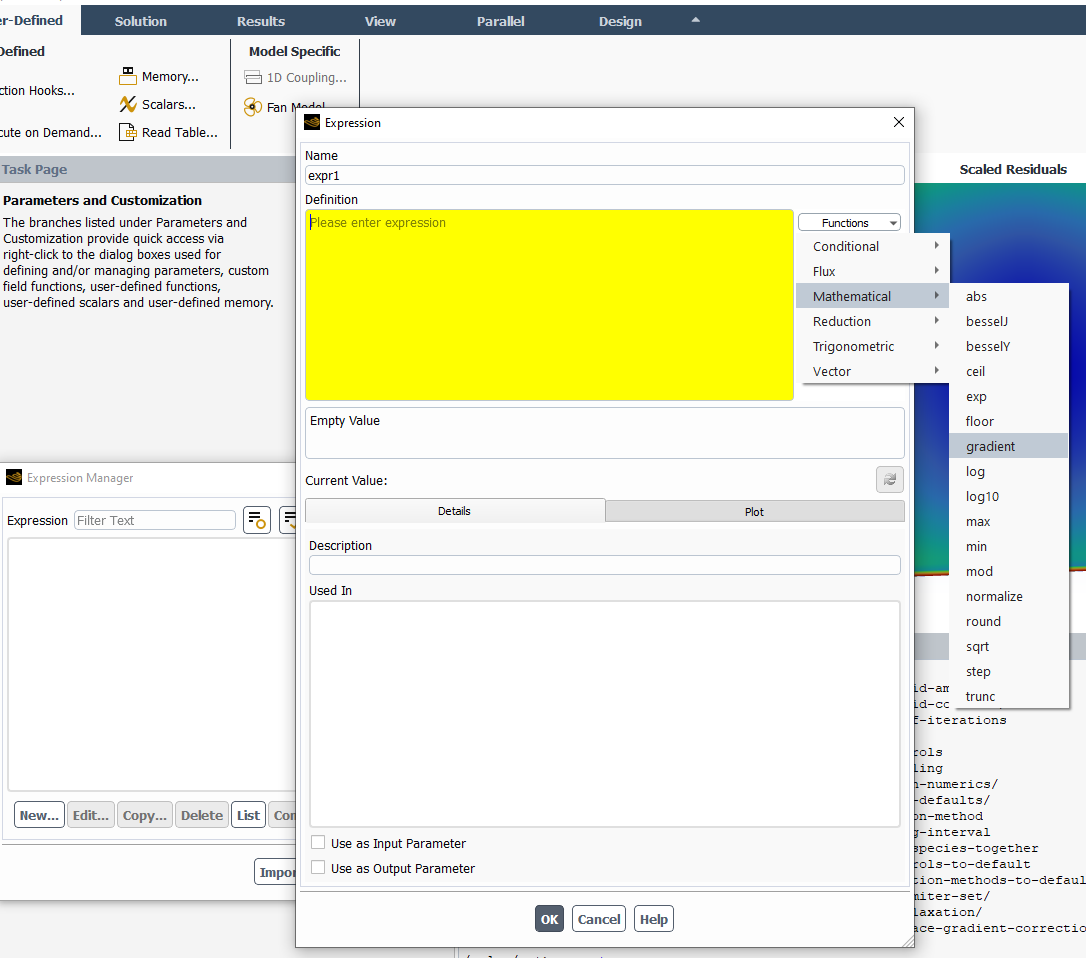
Task: Enable Use as Output Parameter
Action: 318,867
